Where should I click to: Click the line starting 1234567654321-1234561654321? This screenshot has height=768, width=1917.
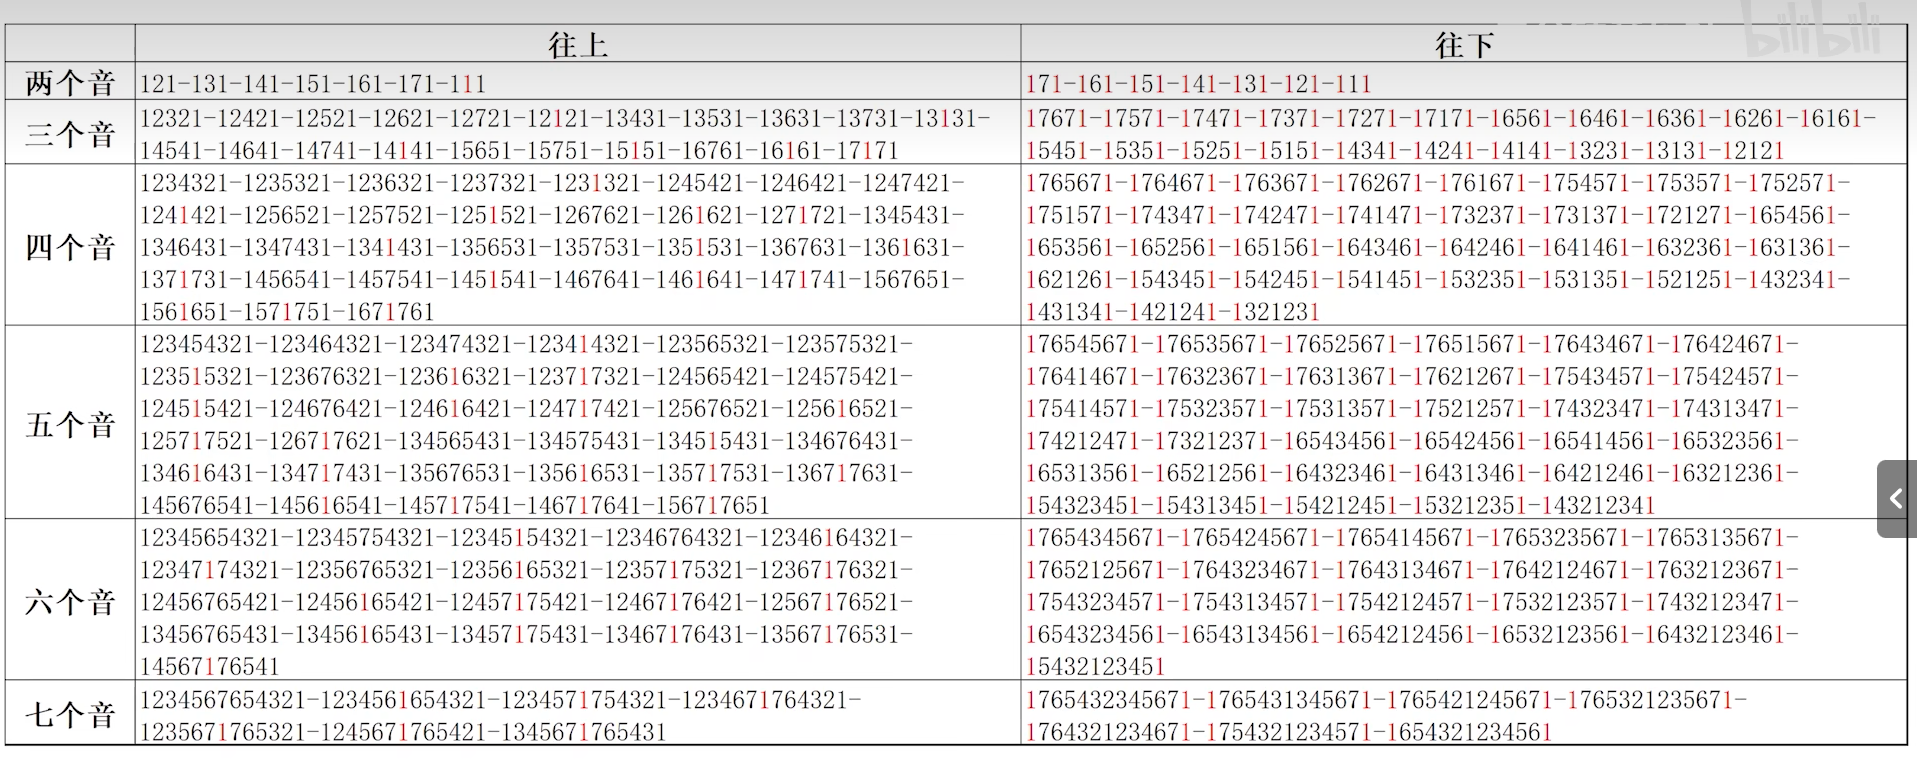click(501, 699)
